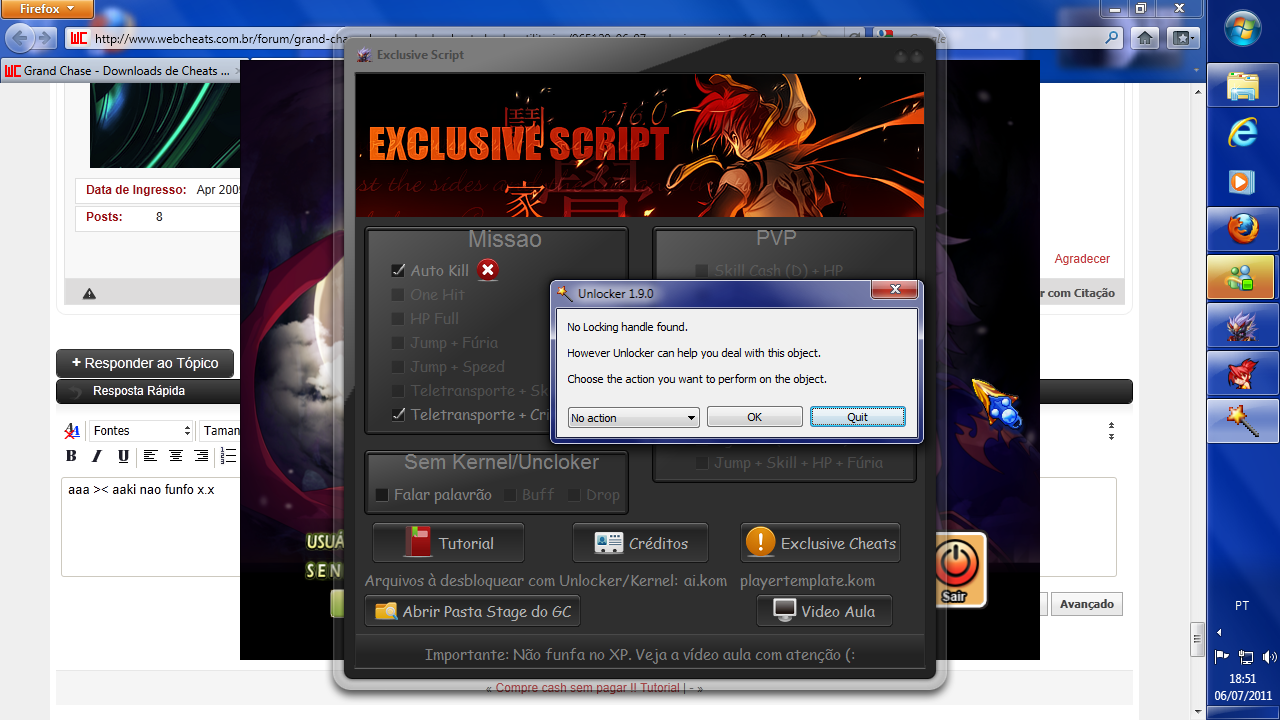Uncheck the Auto Kill checkbox
The image size is (1280, 720).
click(x=398, y=271)
